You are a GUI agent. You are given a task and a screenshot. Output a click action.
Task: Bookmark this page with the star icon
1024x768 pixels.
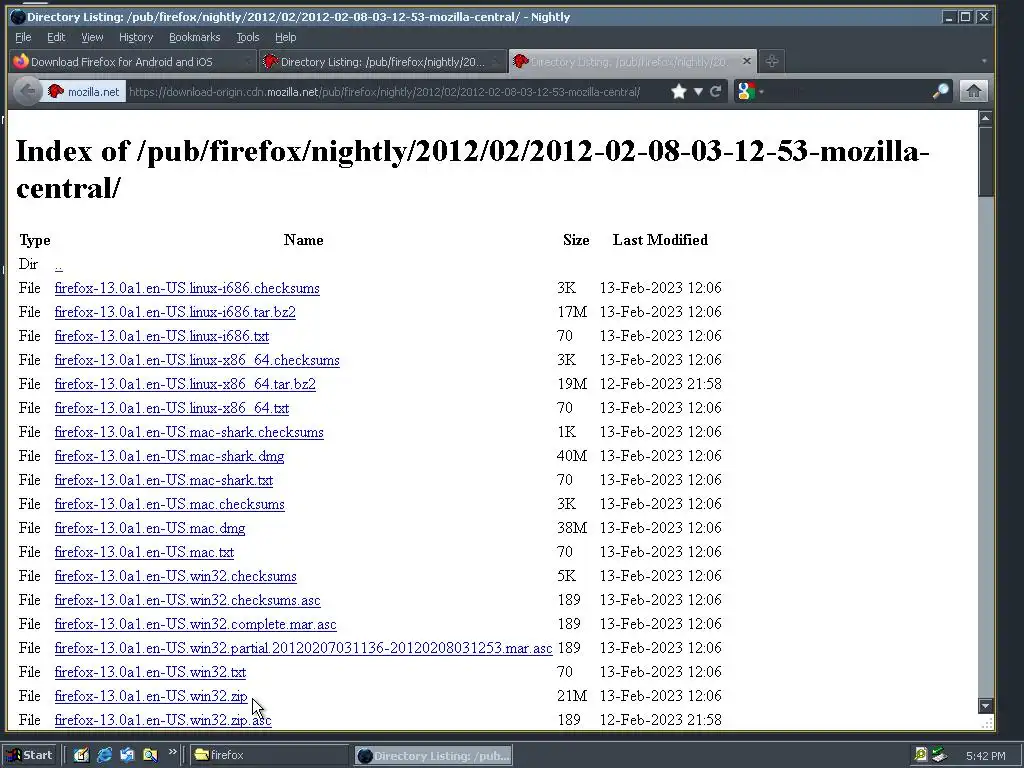679,91
